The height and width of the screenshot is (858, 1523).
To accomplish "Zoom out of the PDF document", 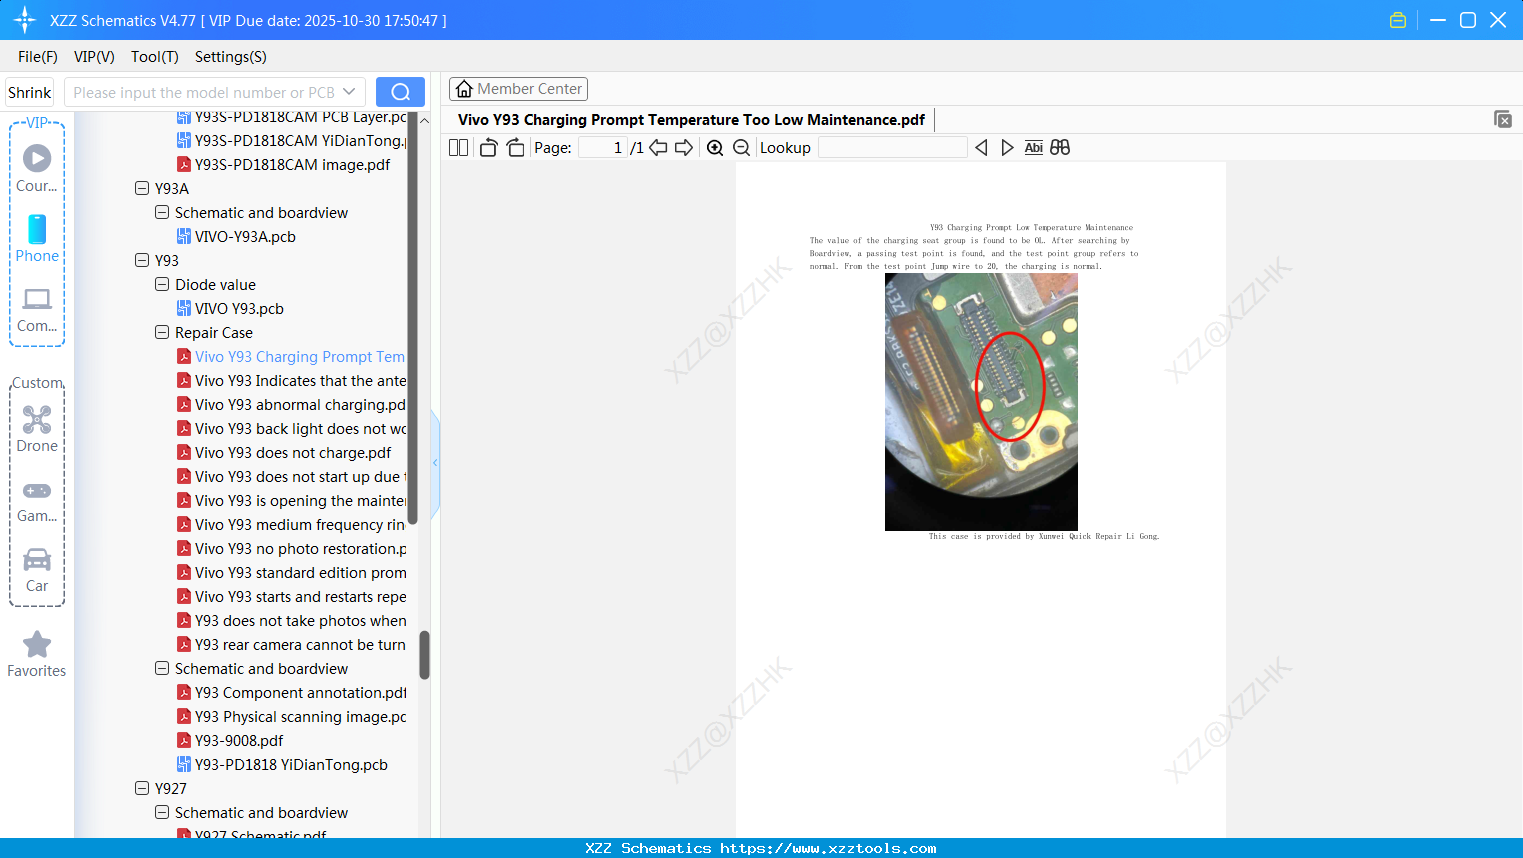I will [741, 148].
